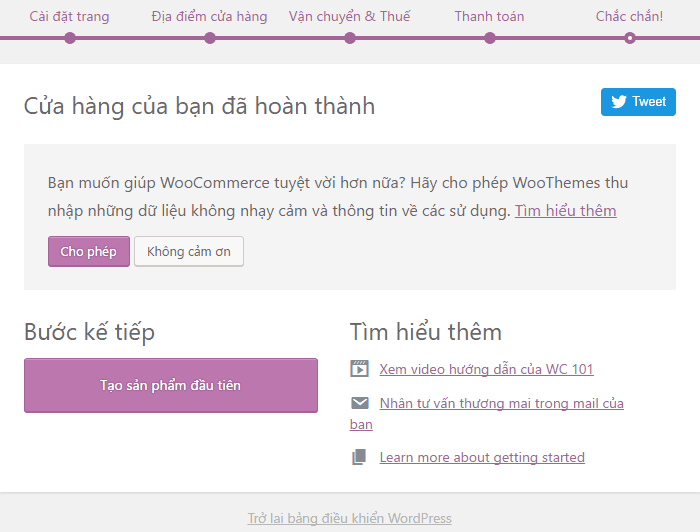Open Xem video hướng dẫn của WC 101

pos(486,369)
